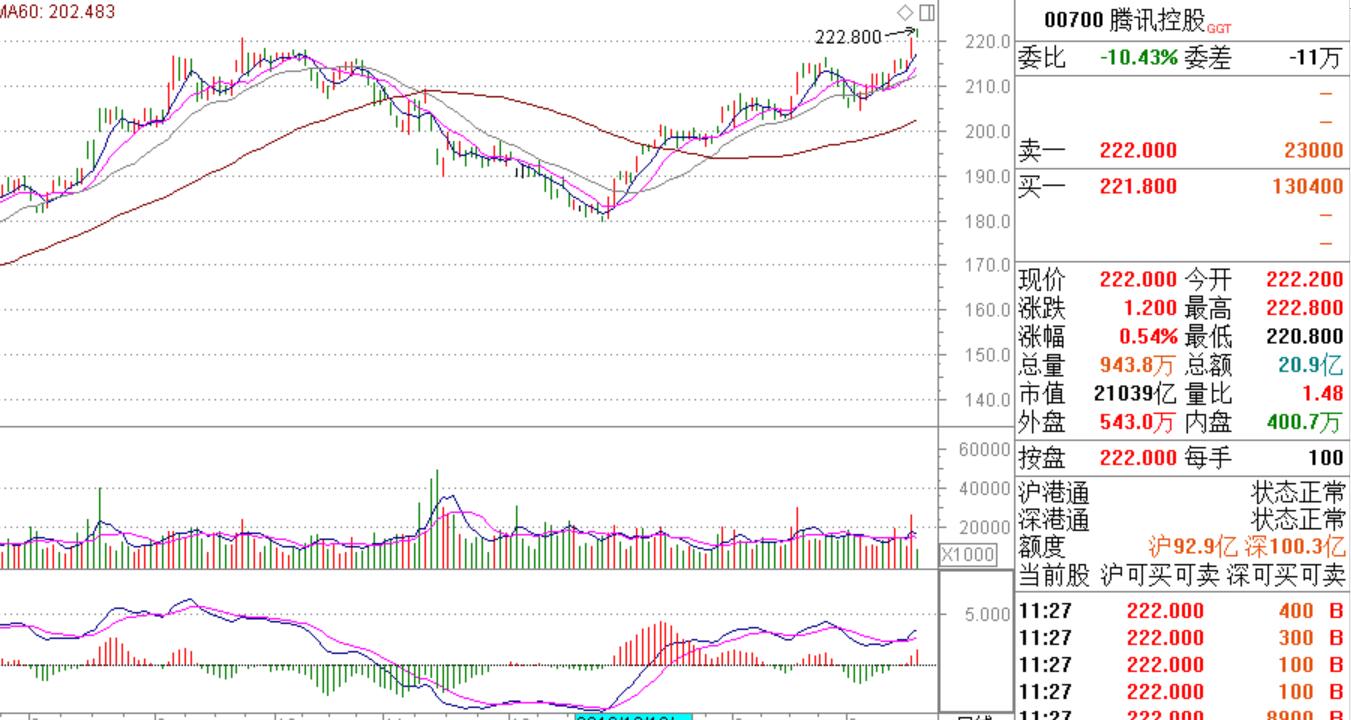Click the 涨幅 percentage 0.54%

[1148, 336]
